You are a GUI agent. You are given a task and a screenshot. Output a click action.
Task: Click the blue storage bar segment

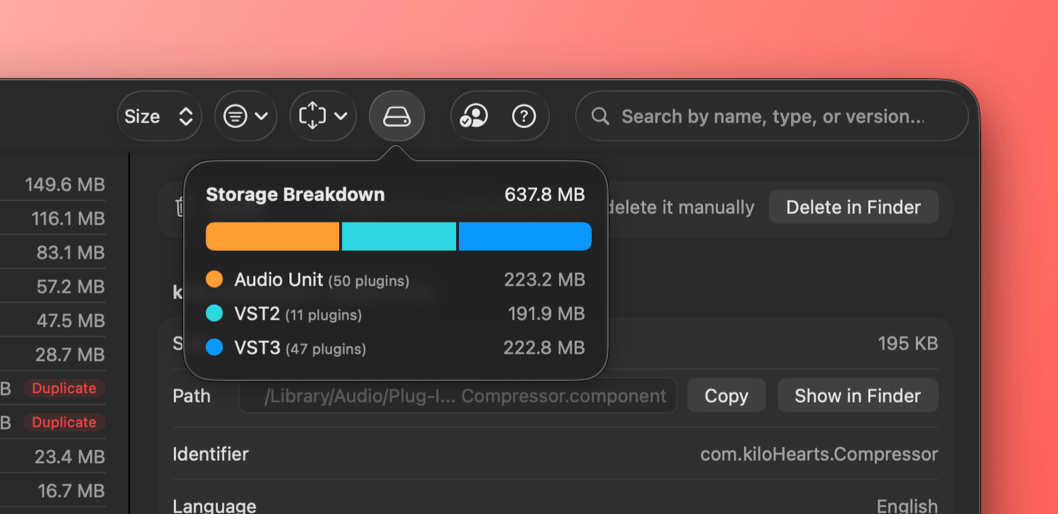524,236
